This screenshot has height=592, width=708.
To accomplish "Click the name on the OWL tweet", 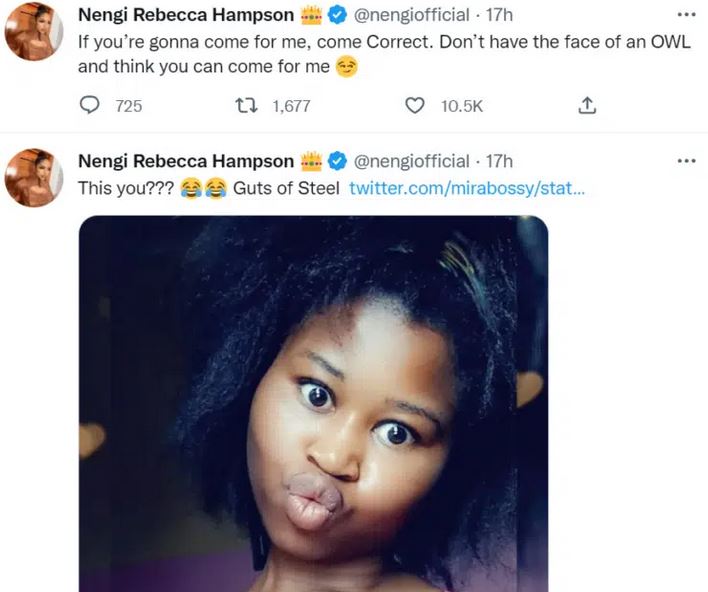I will [186, 17].
